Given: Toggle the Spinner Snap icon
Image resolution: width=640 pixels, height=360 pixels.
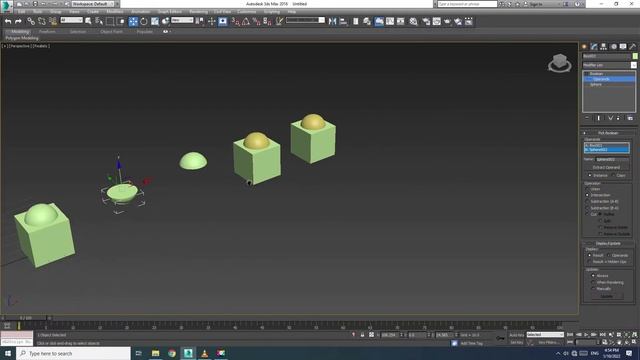Looking at the screenshot, I should [x=267, y=22].
